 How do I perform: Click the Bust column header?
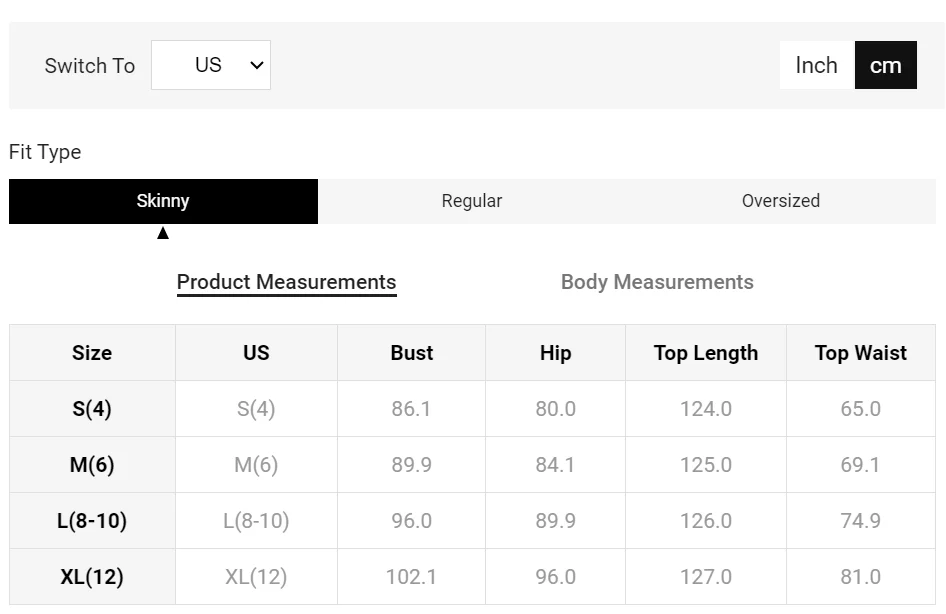click(412, 353)
